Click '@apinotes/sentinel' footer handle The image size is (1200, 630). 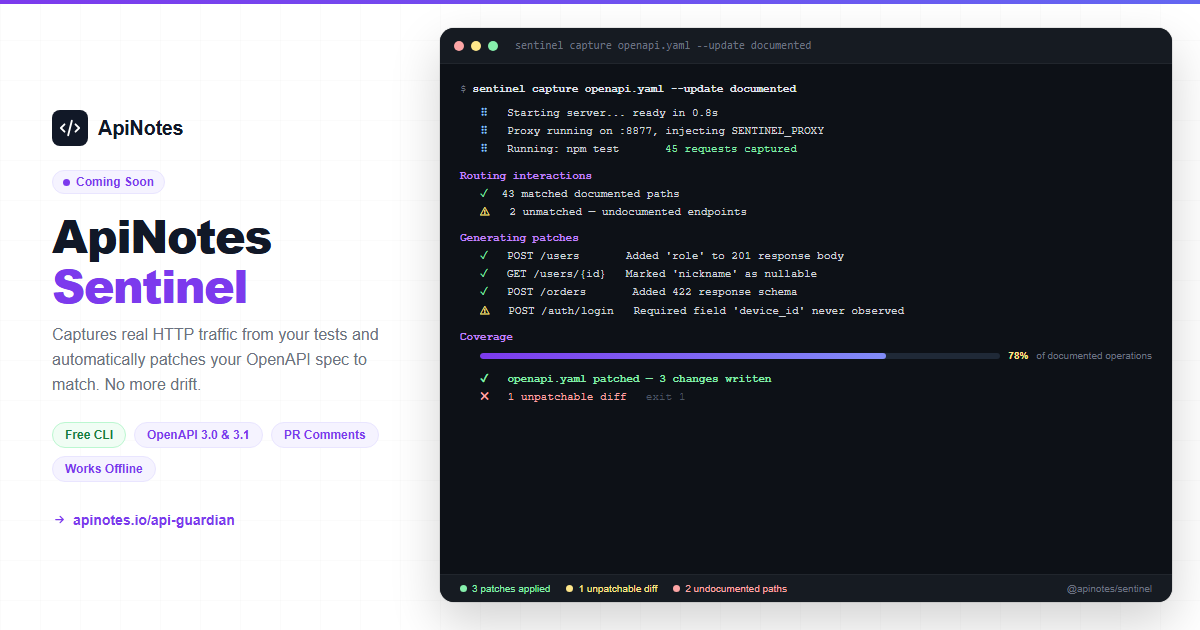1109,589
